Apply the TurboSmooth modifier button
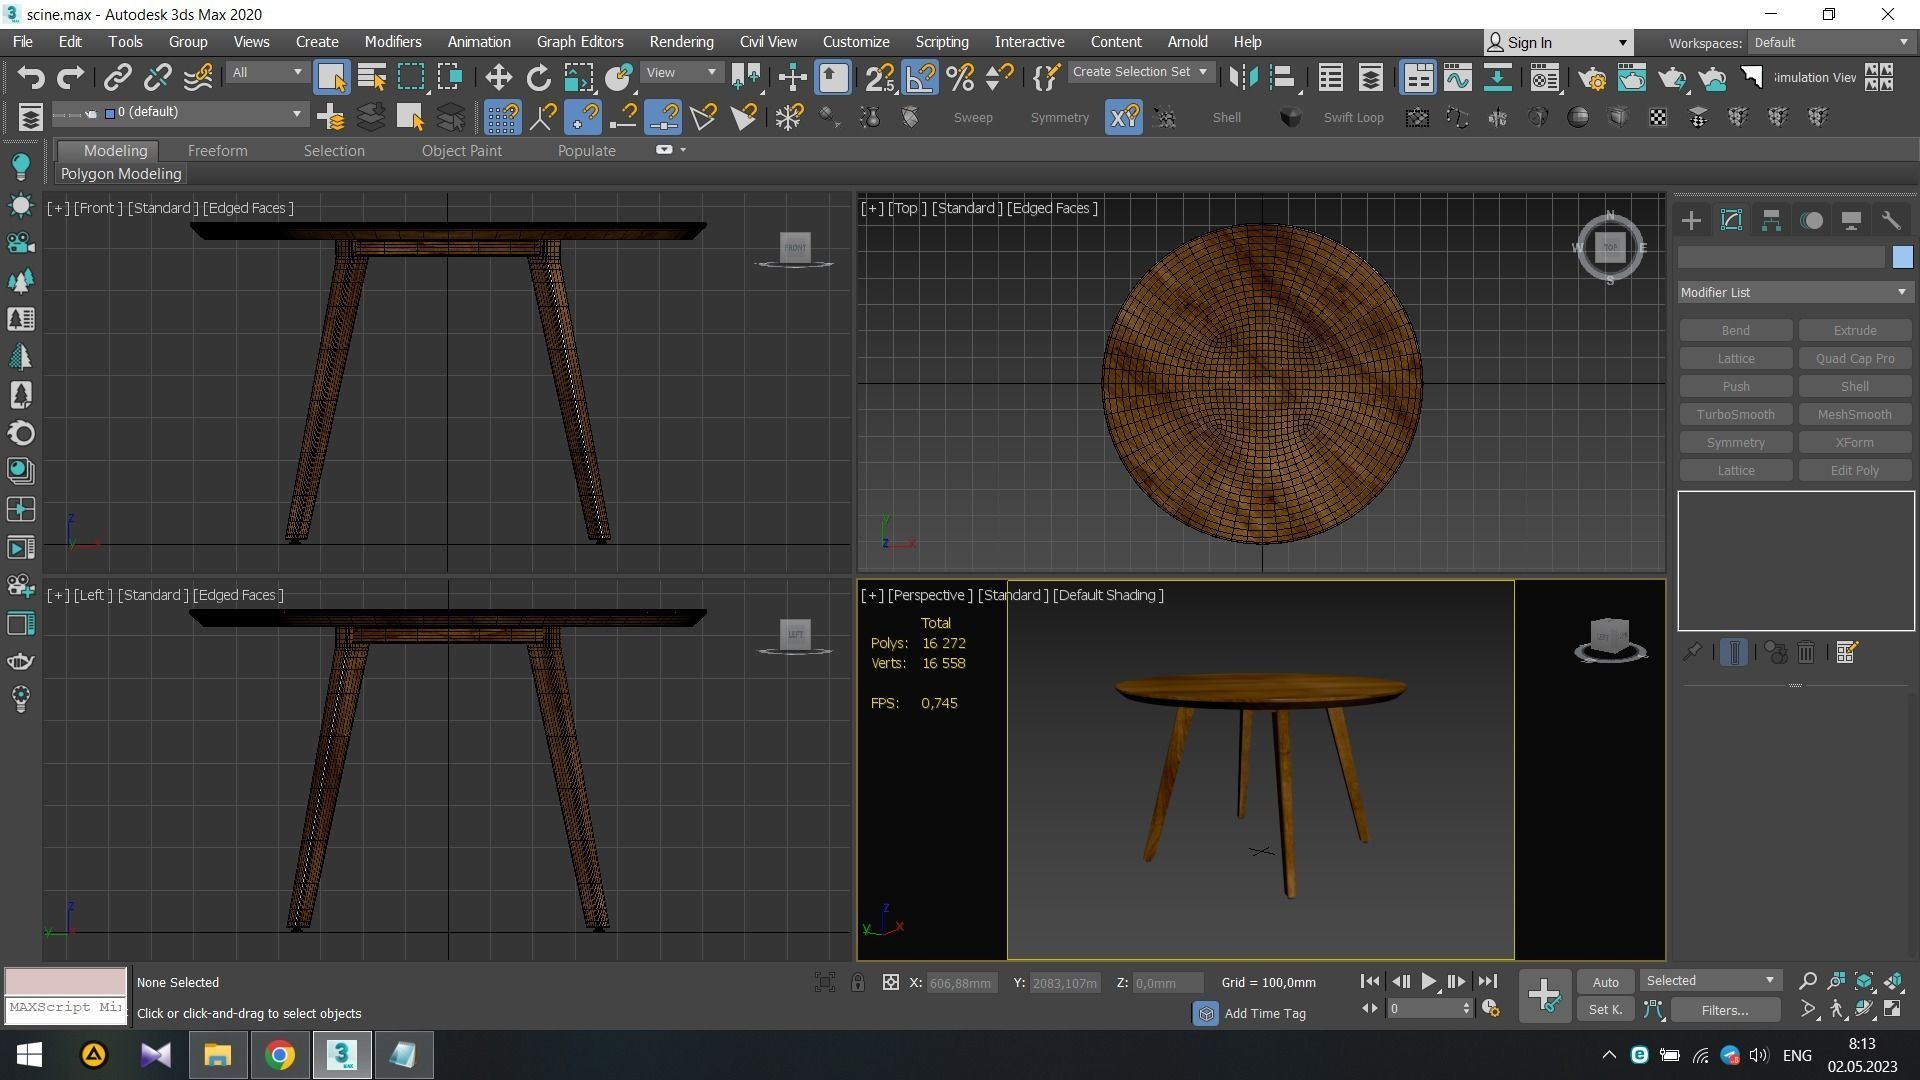The image size is (1920, 1080). click(1735, 415)
